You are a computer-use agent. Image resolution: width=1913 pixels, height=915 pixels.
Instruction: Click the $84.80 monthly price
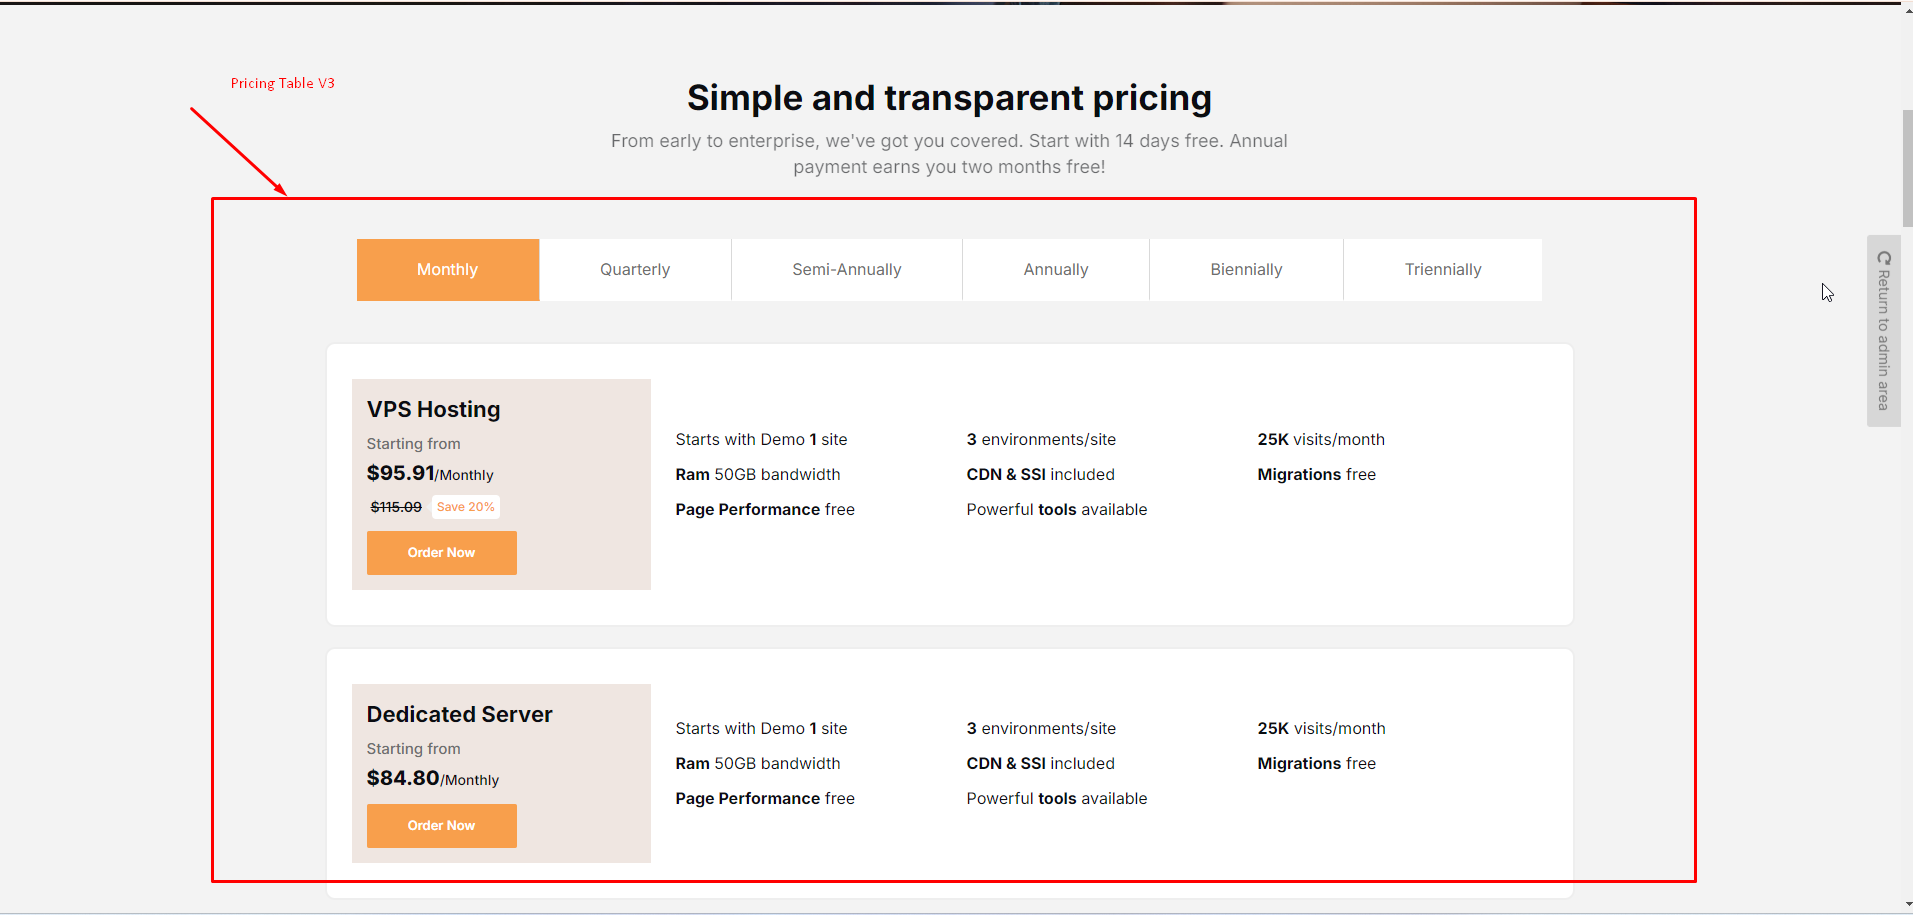click(403, 779)
